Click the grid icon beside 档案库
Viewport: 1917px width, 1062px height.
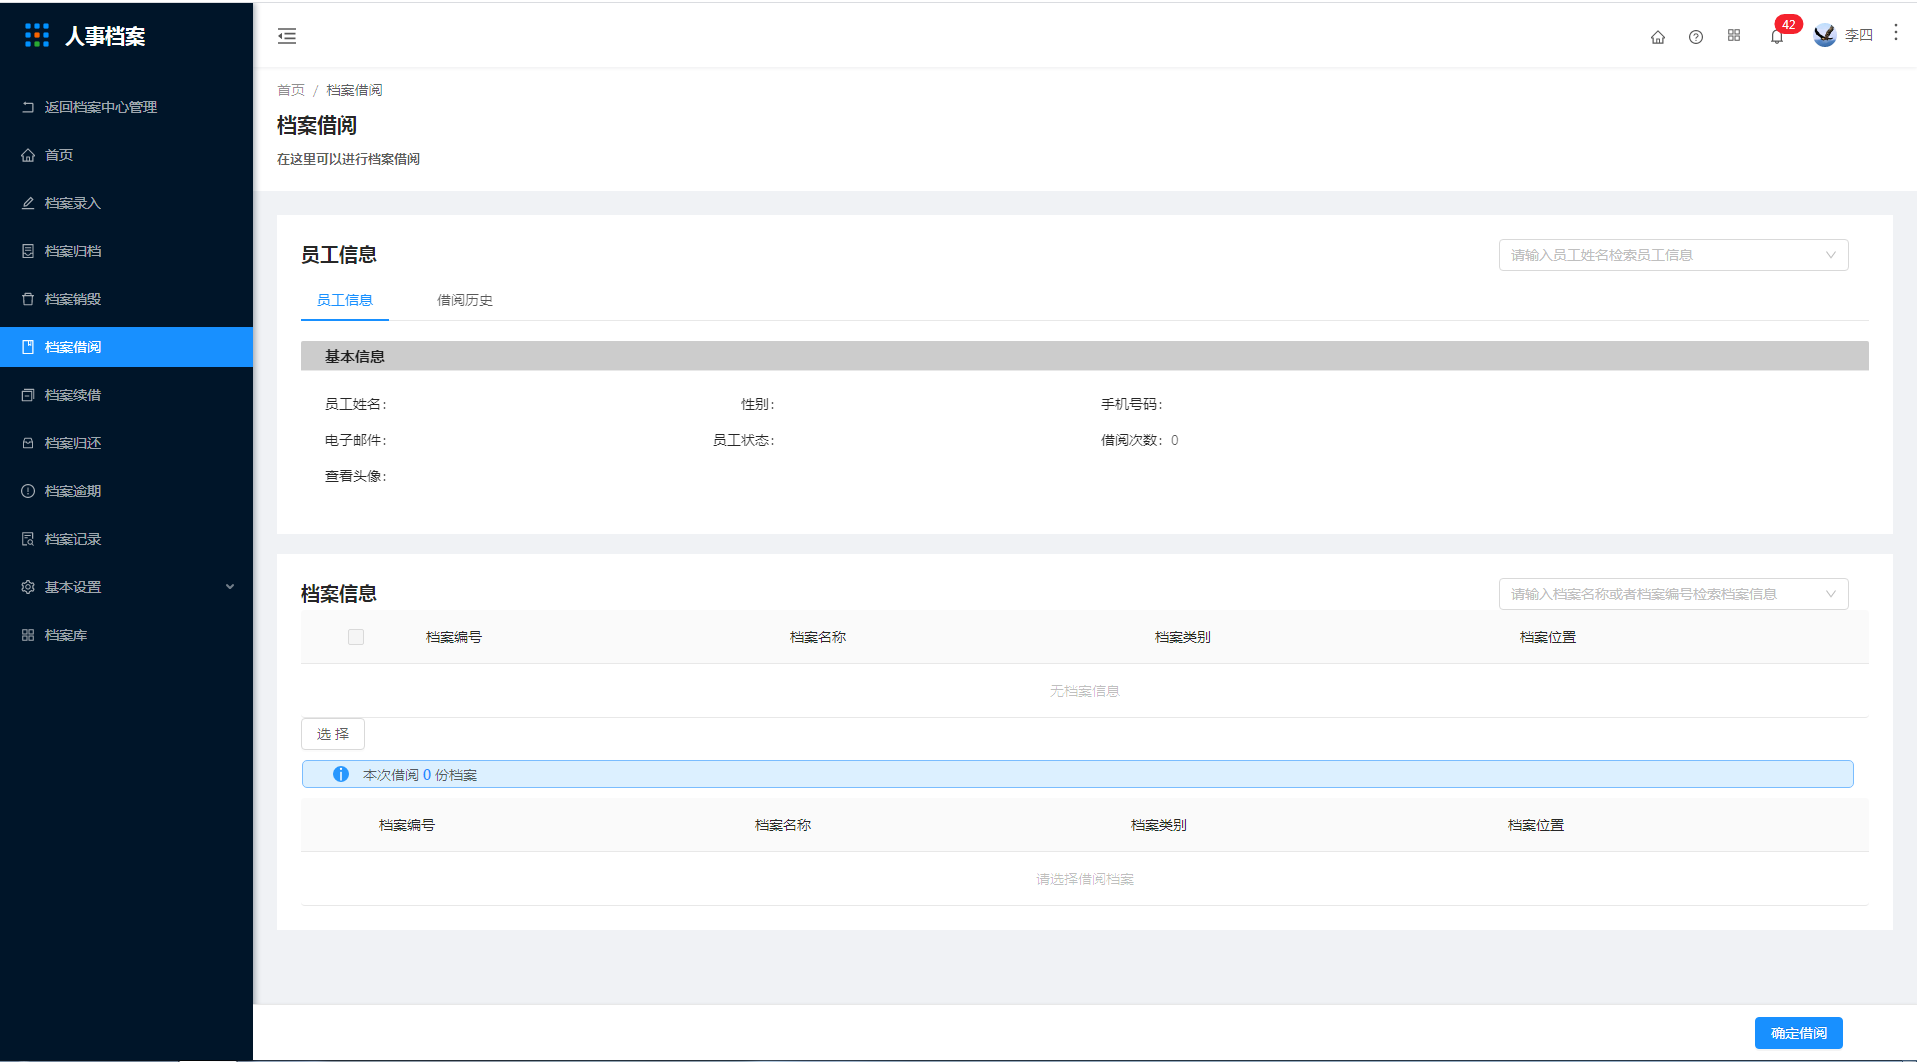28,635
